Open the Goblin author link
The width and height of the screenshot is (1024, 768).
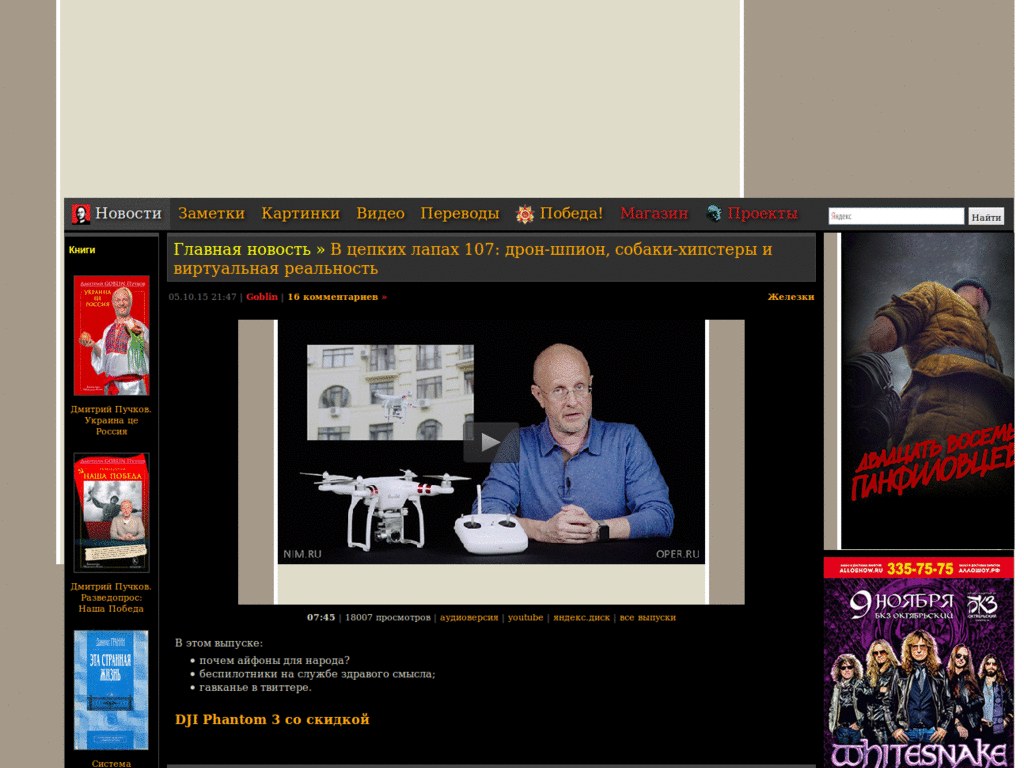pyautogui.click(x=262, y=297)
